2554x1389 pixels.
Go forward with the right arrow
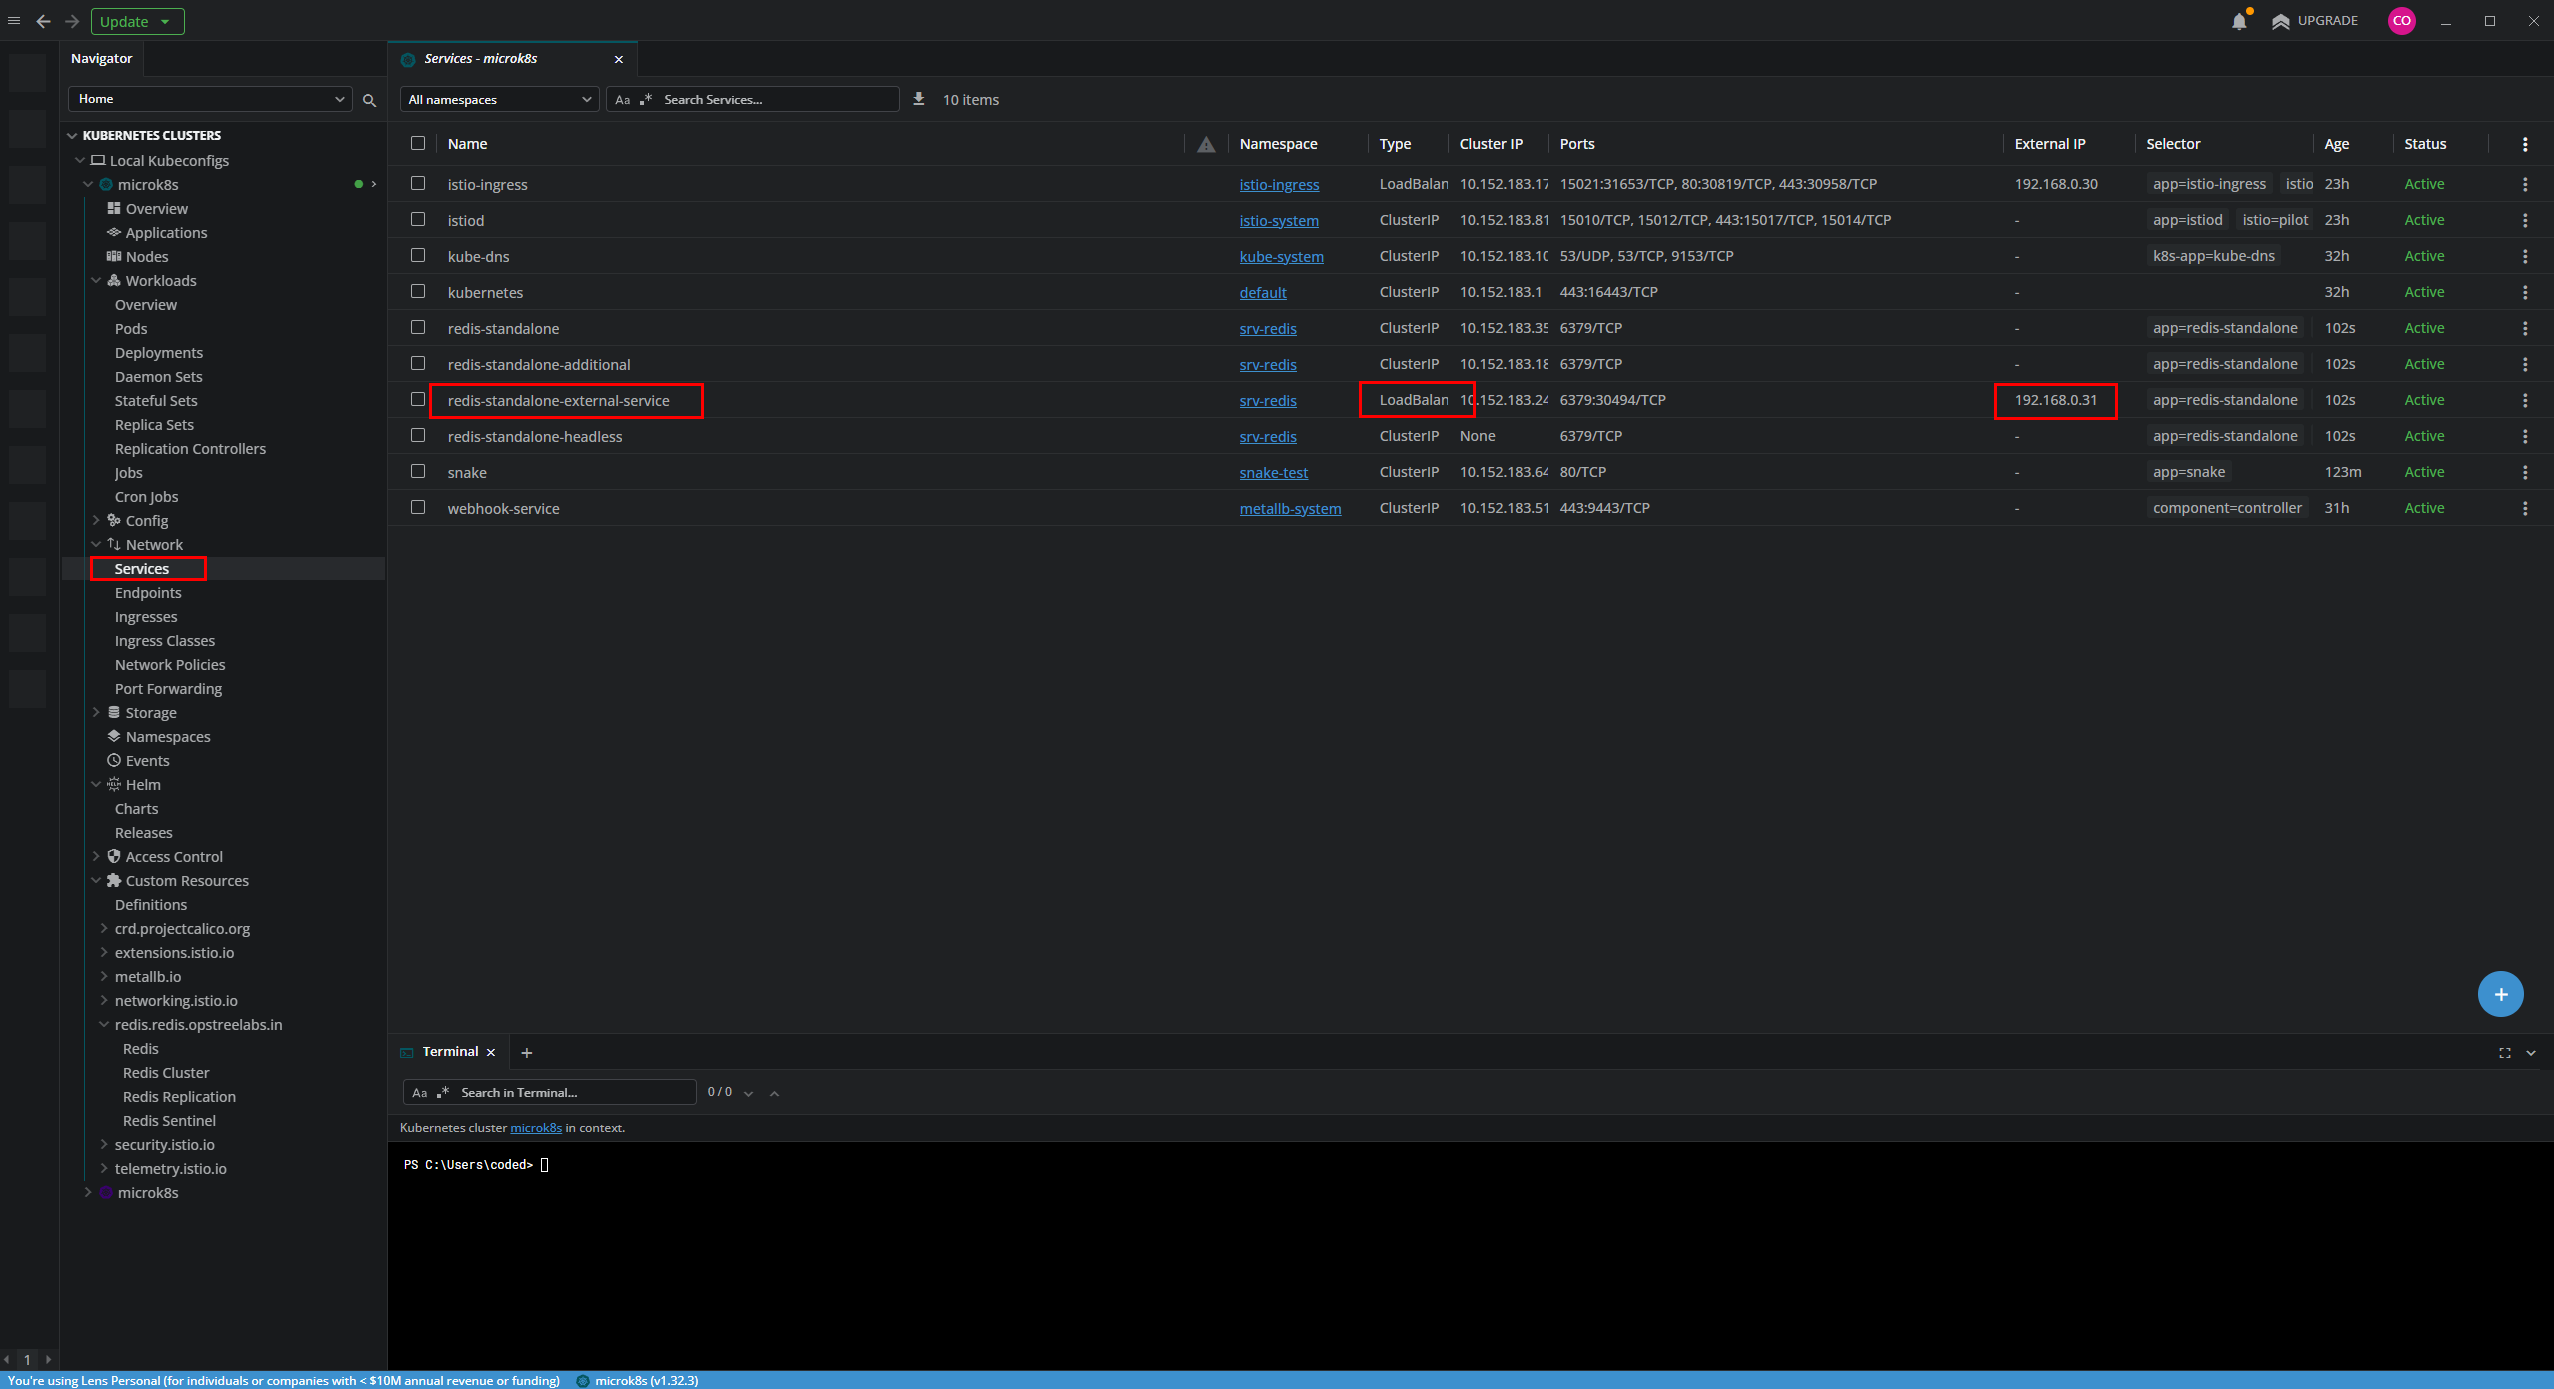(x=72, y=21)
